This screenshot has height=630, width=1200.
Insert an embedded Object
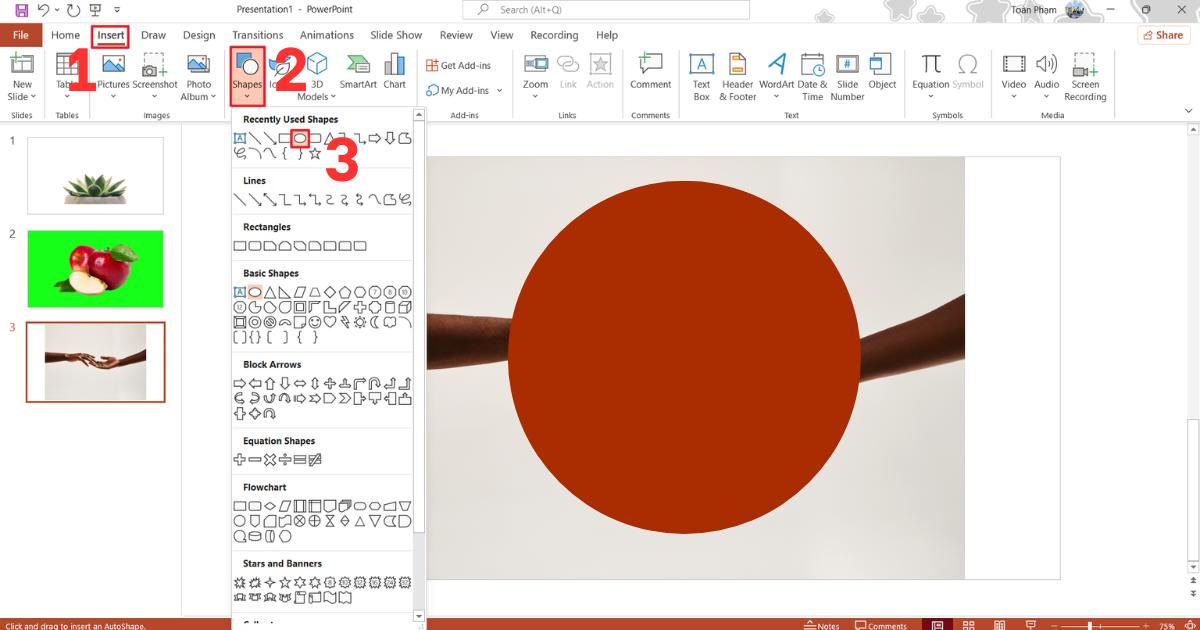tap(882, 71)
